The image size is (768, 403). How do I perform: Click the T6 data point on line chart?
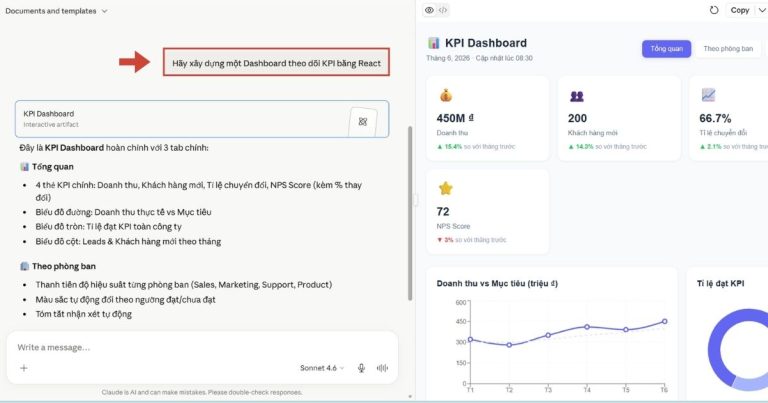pos(665,321)
